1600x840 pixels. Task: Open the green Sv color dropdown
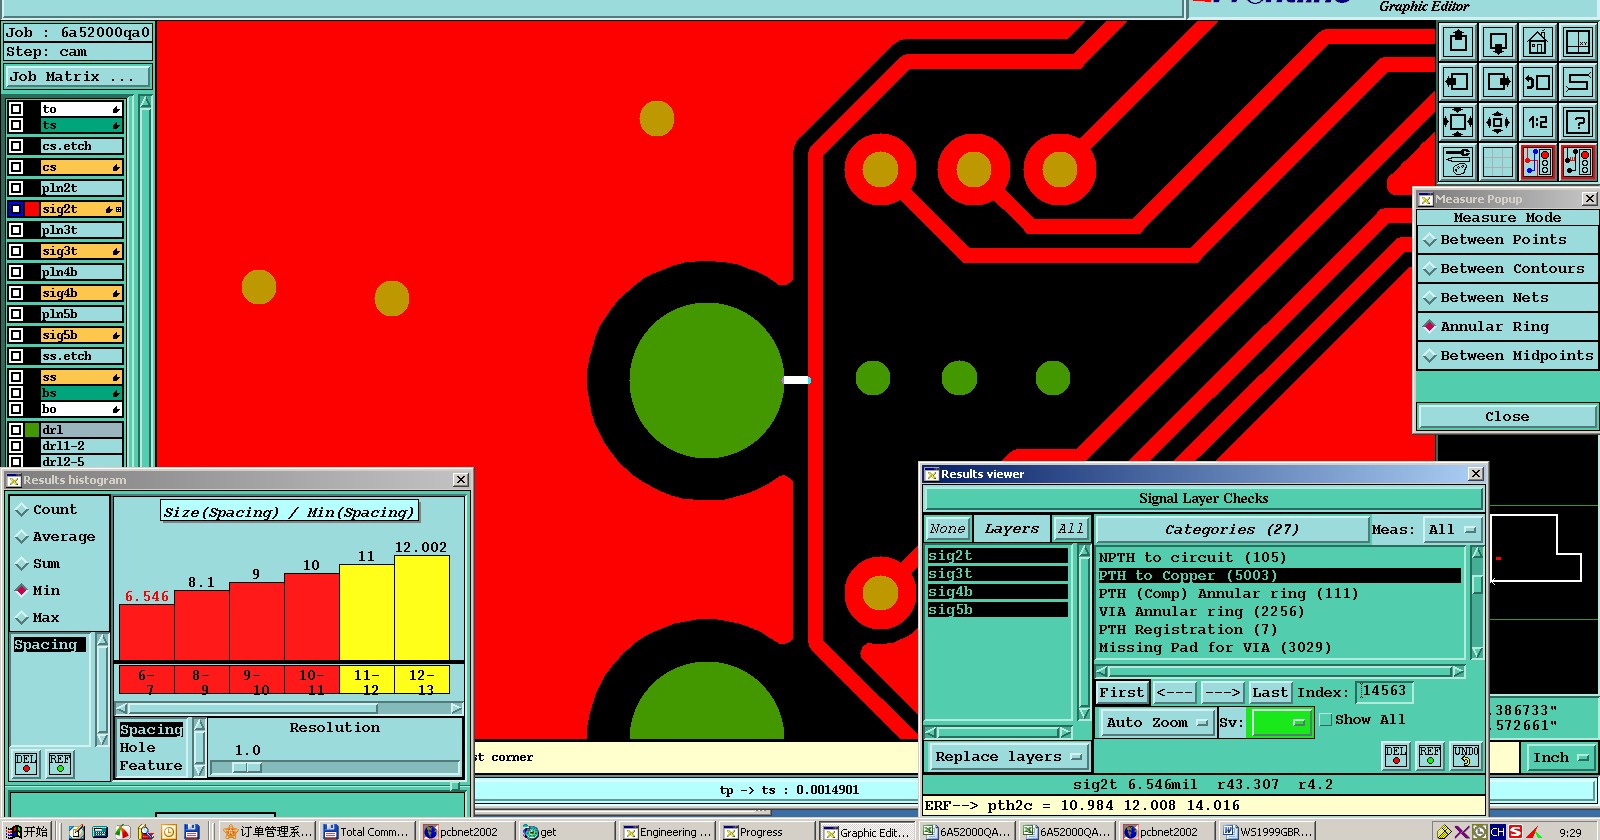1281,723
